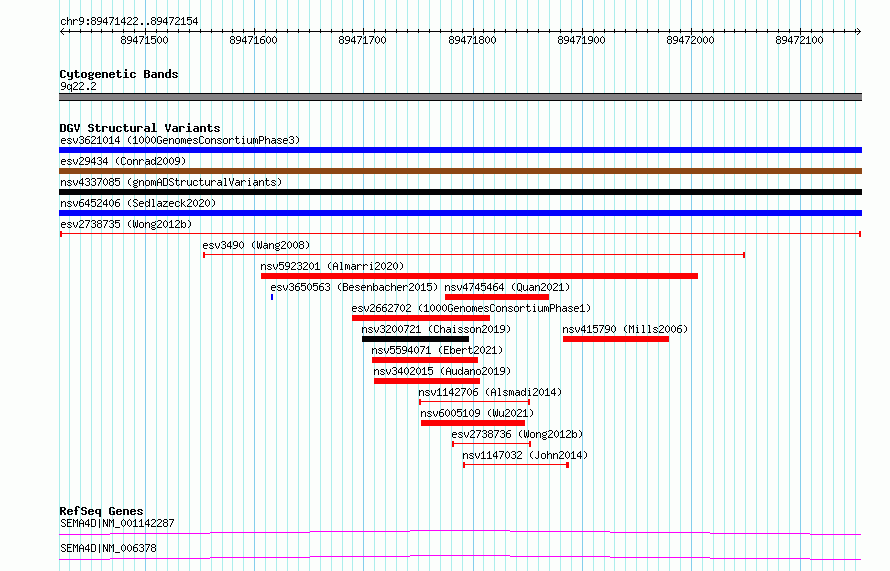This screenshot has height=571, width=890.
Task: Open the esv2738736 (Wong2012b) label
Action: 517,434
